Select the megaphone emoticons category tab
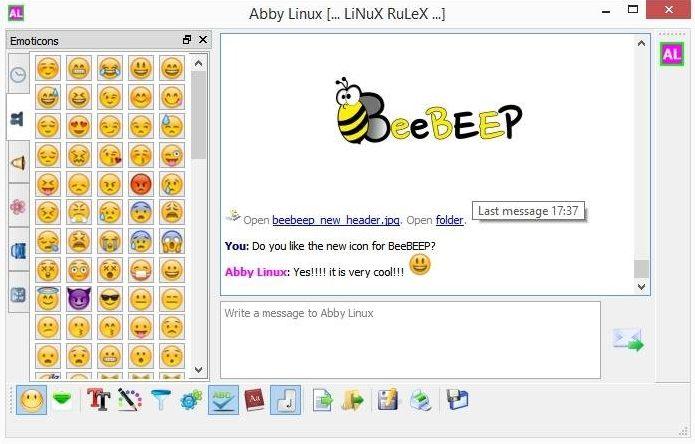Screen dimensions: 695x444 [x=18, y=163]
